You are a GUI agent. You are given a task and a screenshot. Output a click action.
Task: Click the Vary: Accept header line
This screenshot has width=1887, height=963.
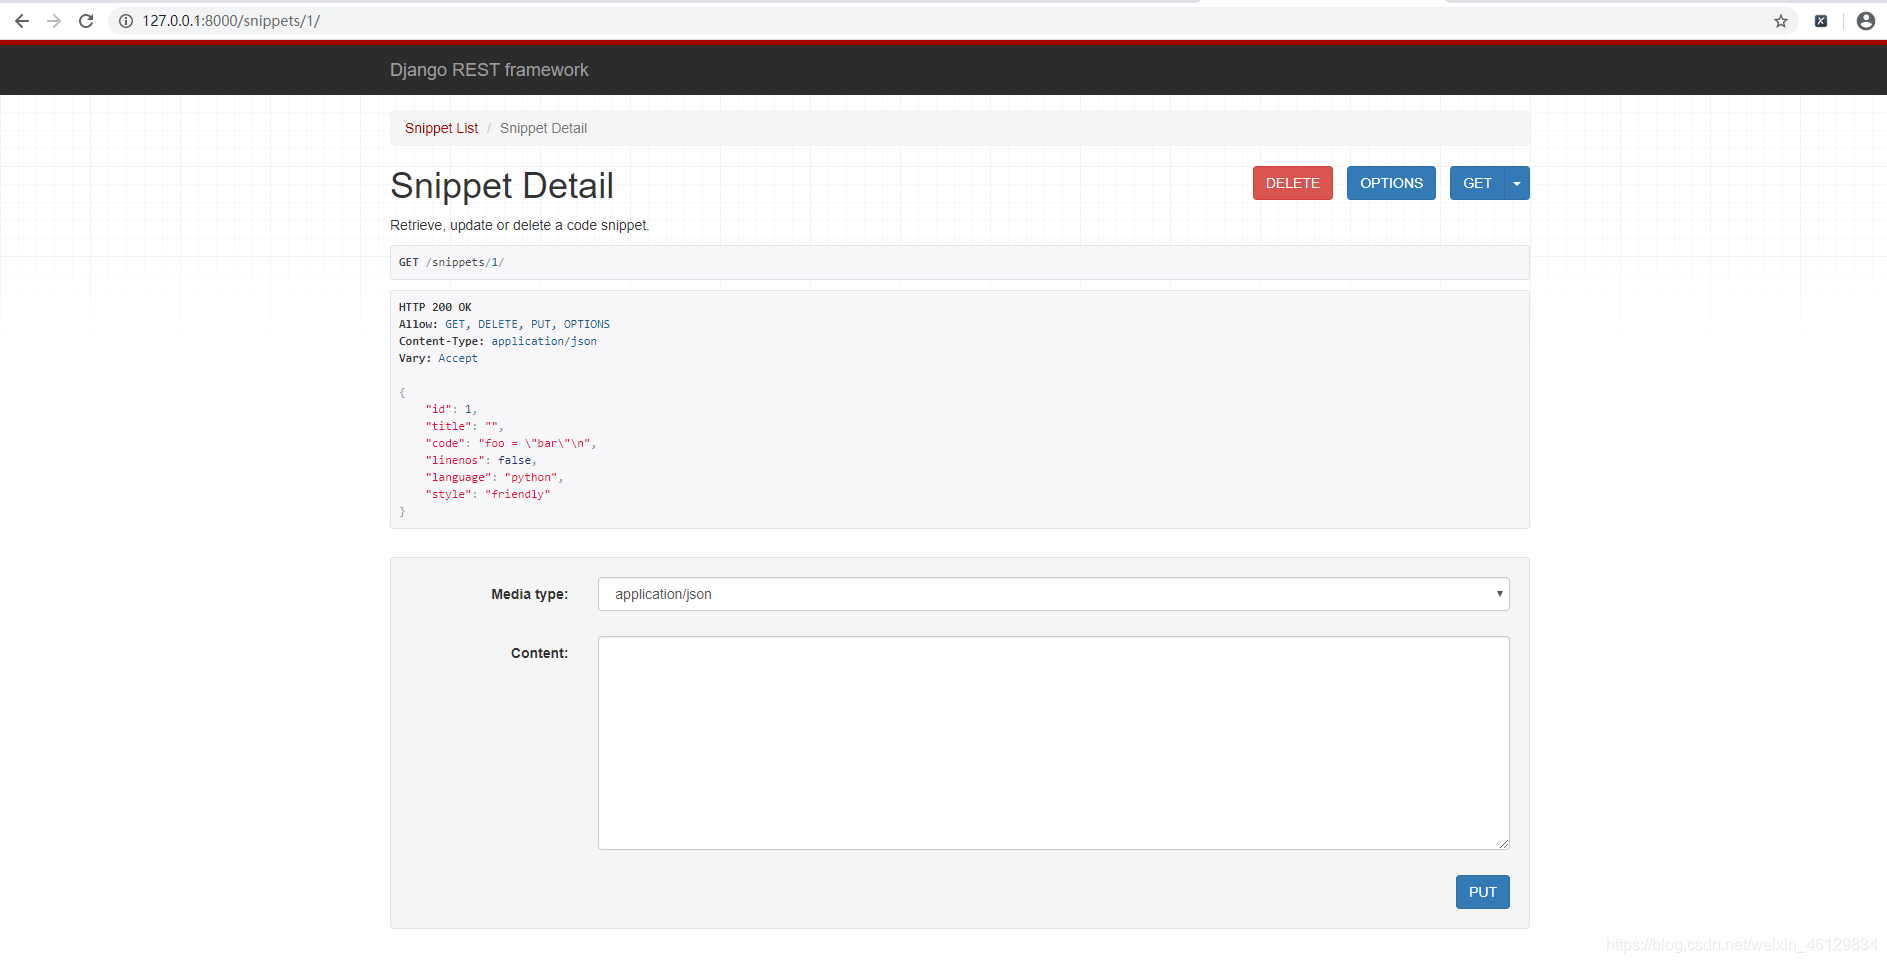(x=438, y=358)
